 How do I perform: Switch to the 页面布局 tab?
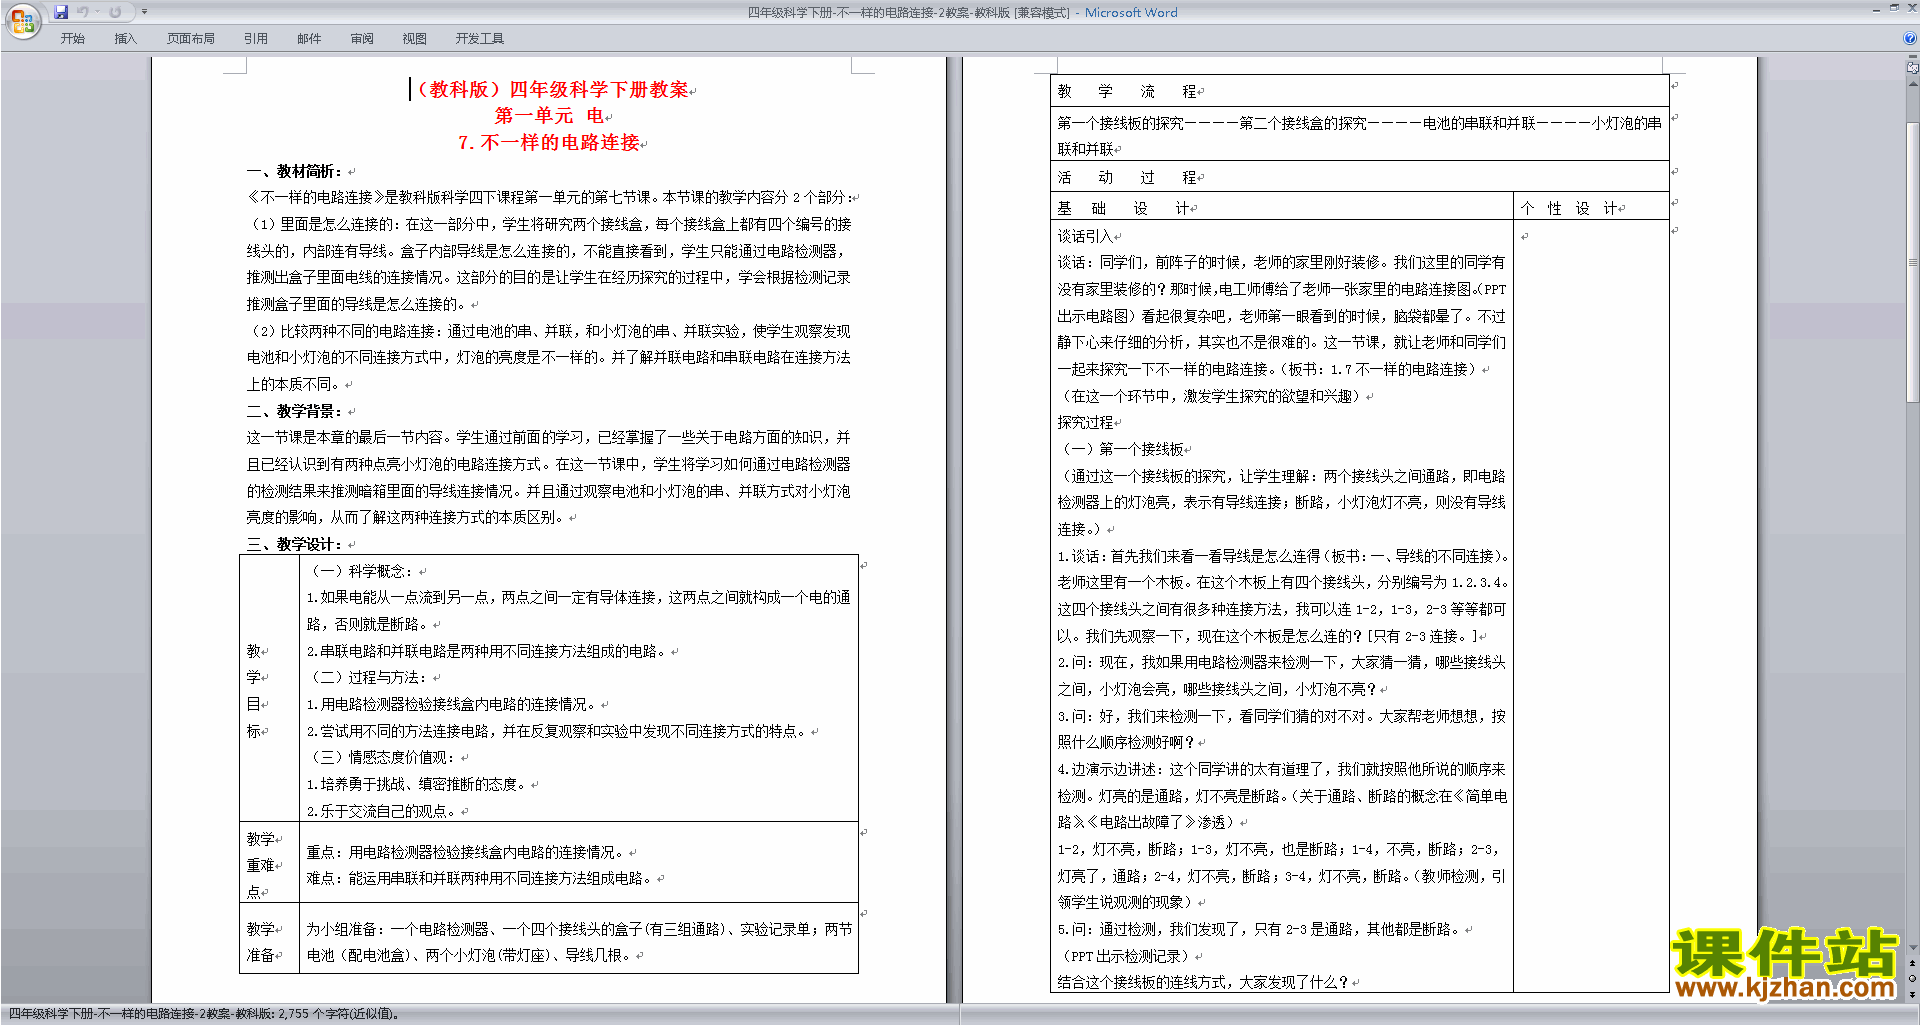point(191,39)
